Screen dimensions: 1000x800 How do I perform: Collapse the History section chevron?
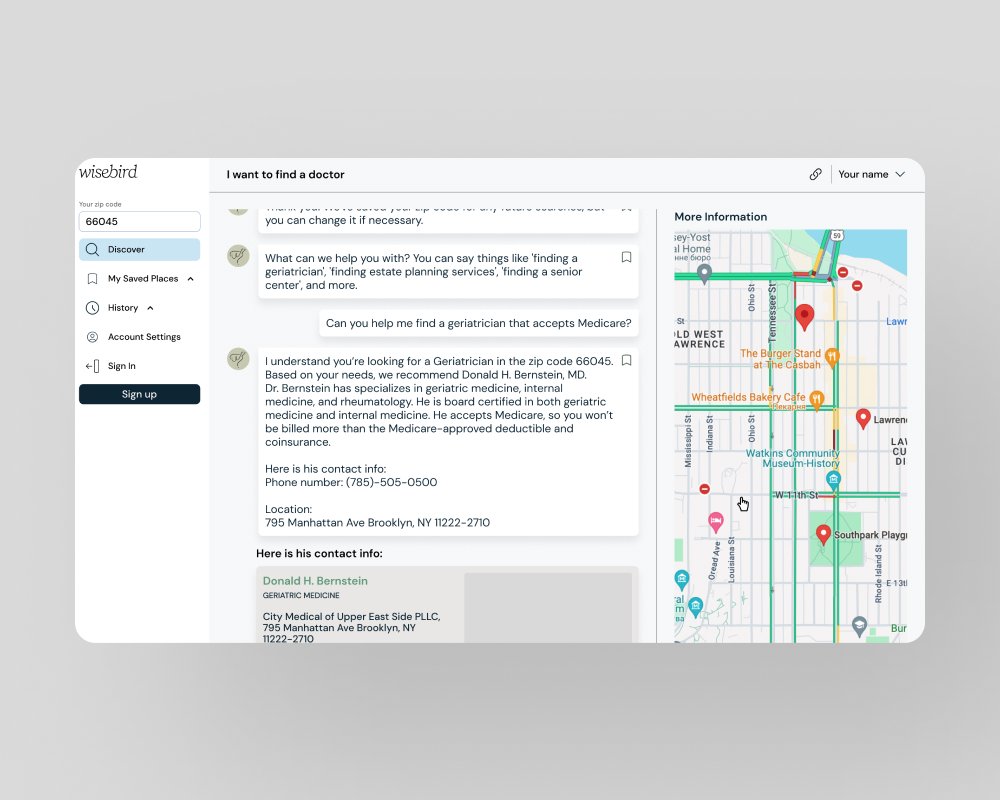pyautogui.click(x=150, y=308)
